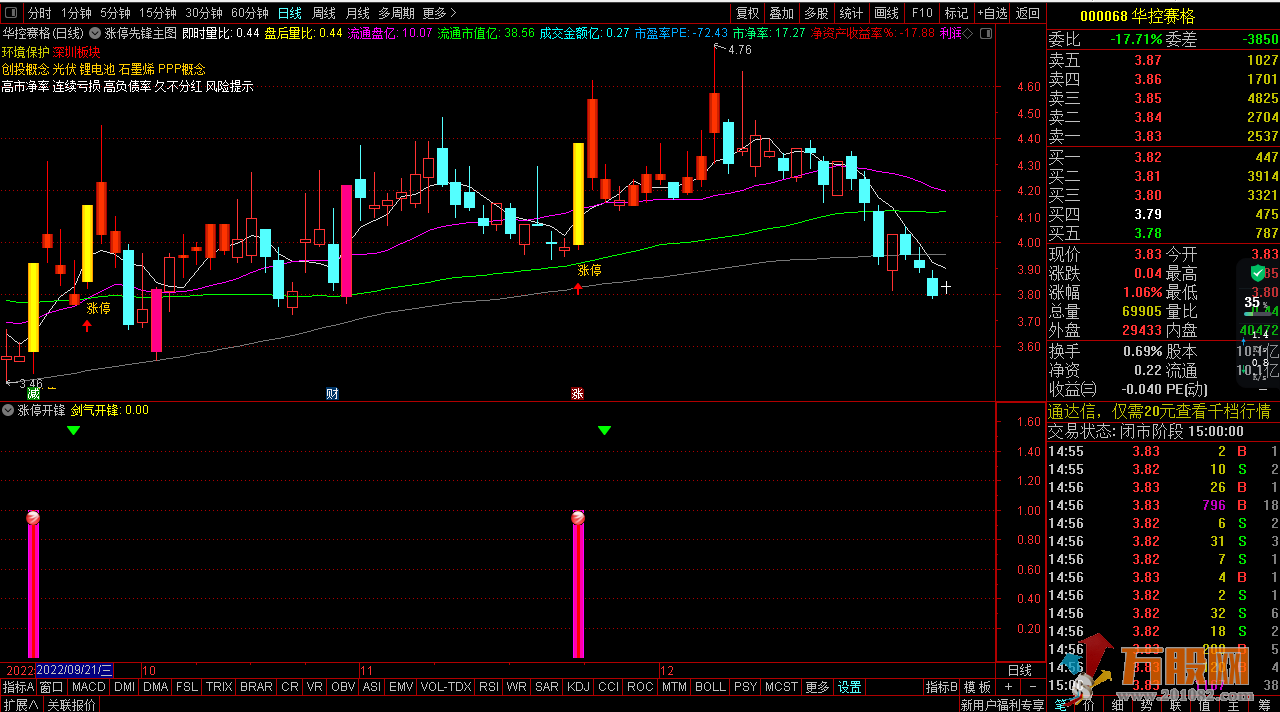Expand 更多 indicators in bottom bar
Screen dimensions: 1280x712
[x=817, y=687]
